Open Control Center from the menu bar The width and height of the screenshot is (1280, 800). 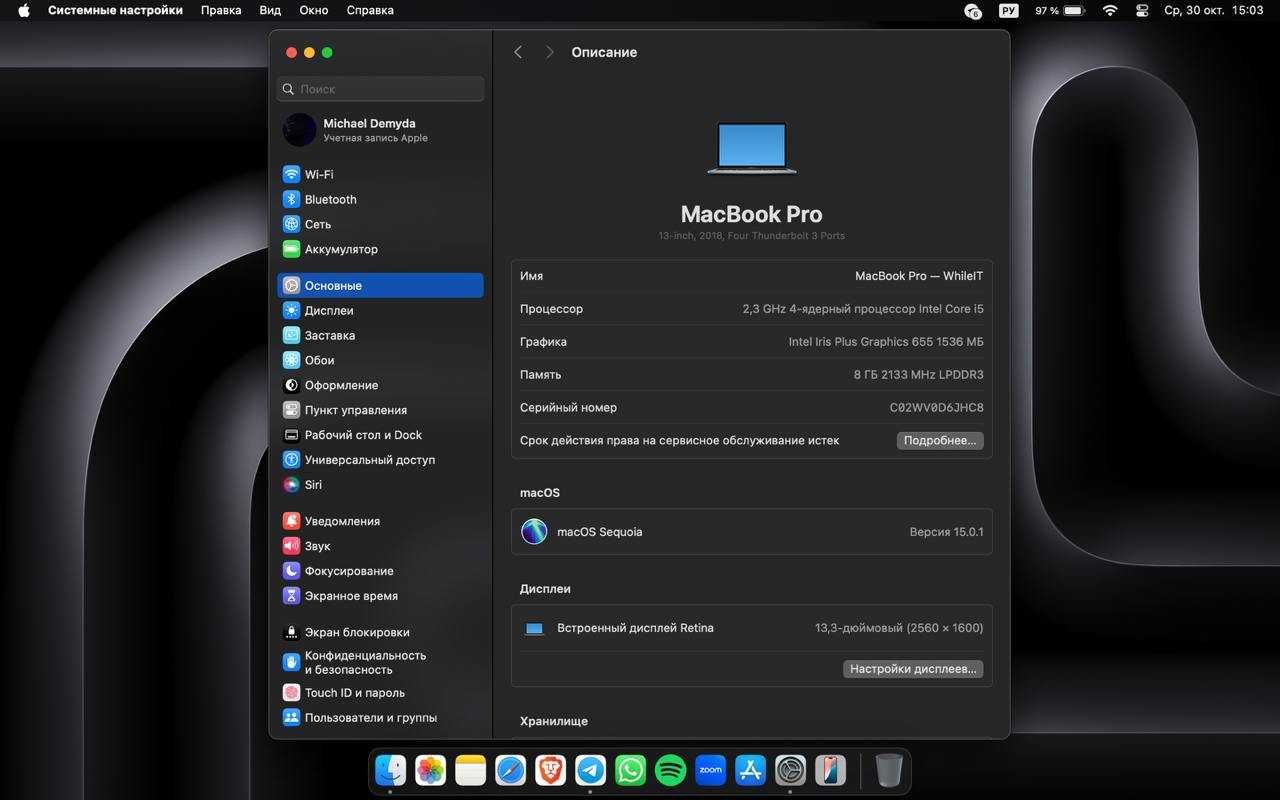[x=1142, y=10]
